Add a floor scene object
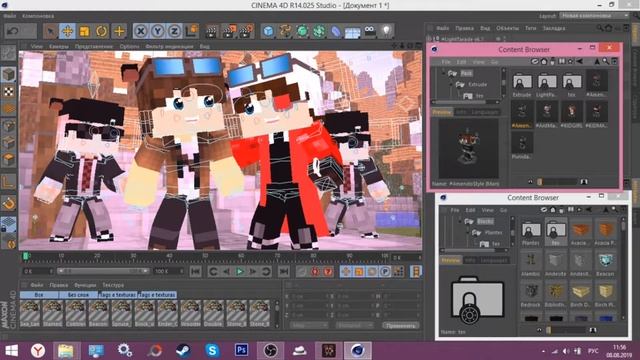Image resolution: width=640 pixels, height=360 pixels. [353, 31]
